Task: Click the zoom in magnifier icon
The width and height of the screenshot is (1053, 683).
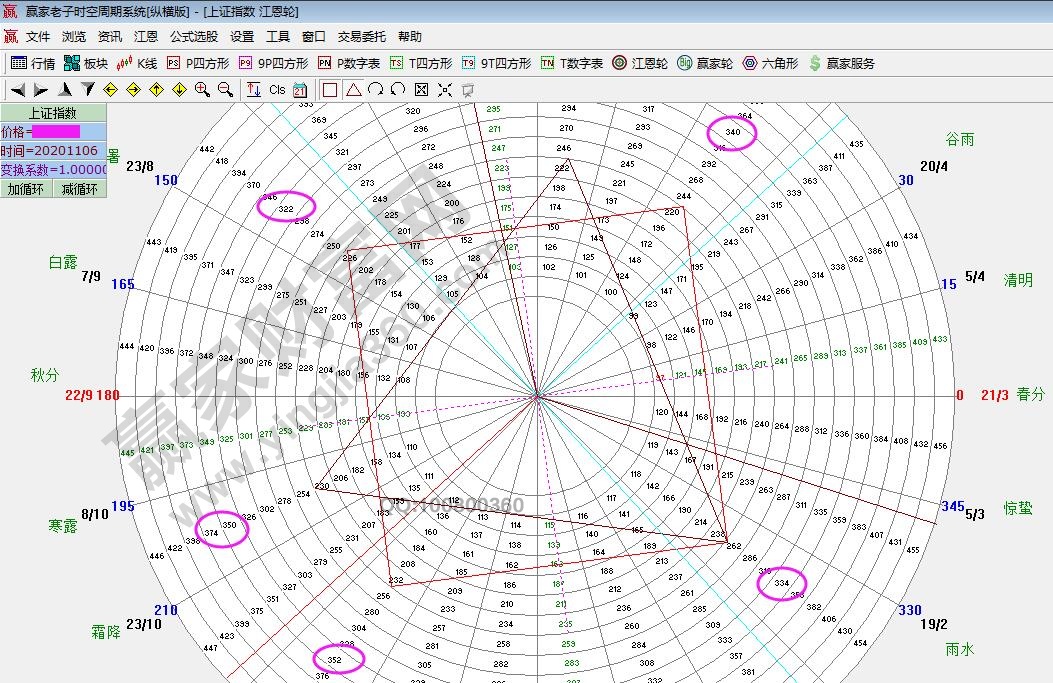Action: click(x=202, y=90)
